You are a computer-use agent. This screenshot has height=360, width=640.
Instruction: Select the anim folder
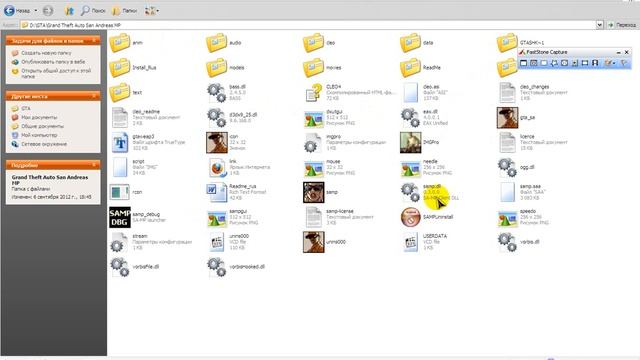120,43
